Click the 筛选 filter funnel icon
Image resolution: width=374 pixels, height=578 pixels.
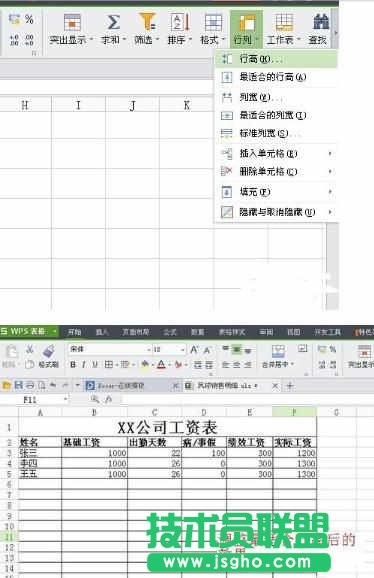point(147,21)
